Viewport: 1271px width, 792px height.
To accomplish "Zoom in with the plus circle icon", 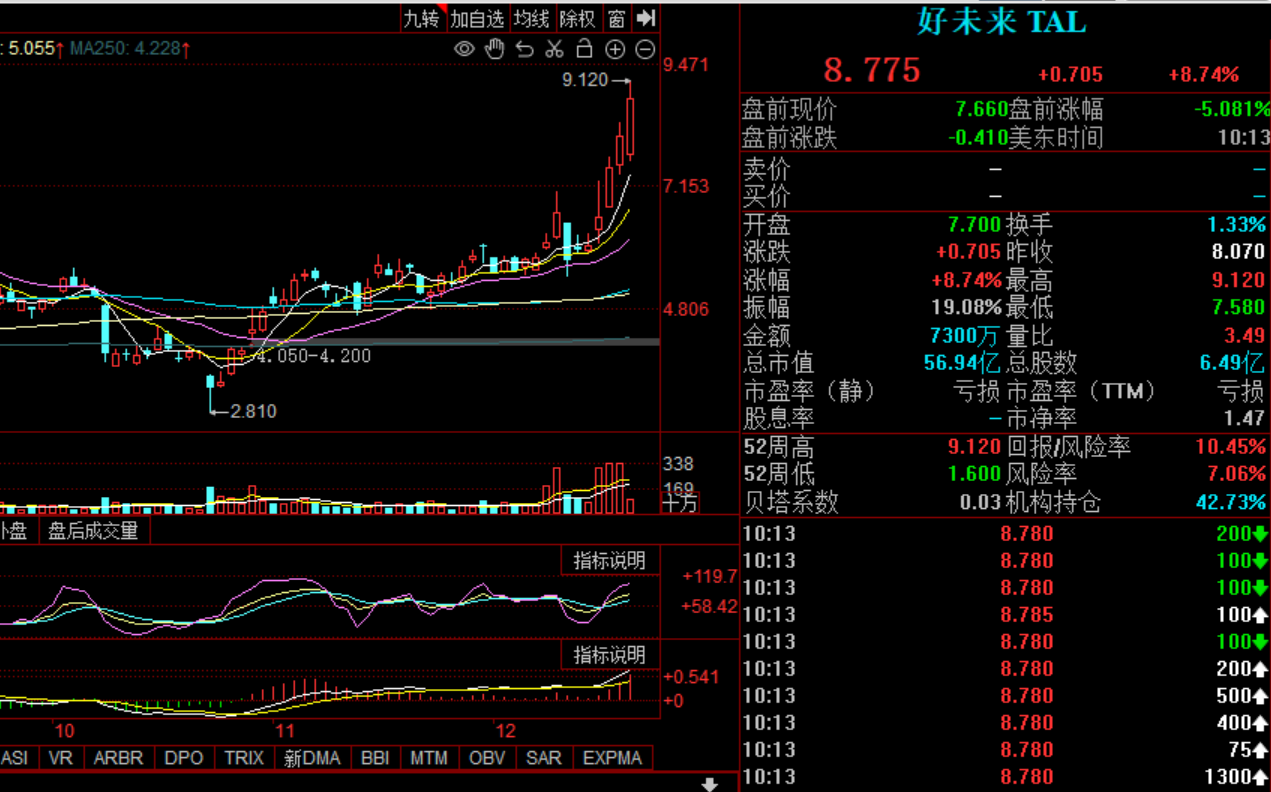I will coord(615,49).
